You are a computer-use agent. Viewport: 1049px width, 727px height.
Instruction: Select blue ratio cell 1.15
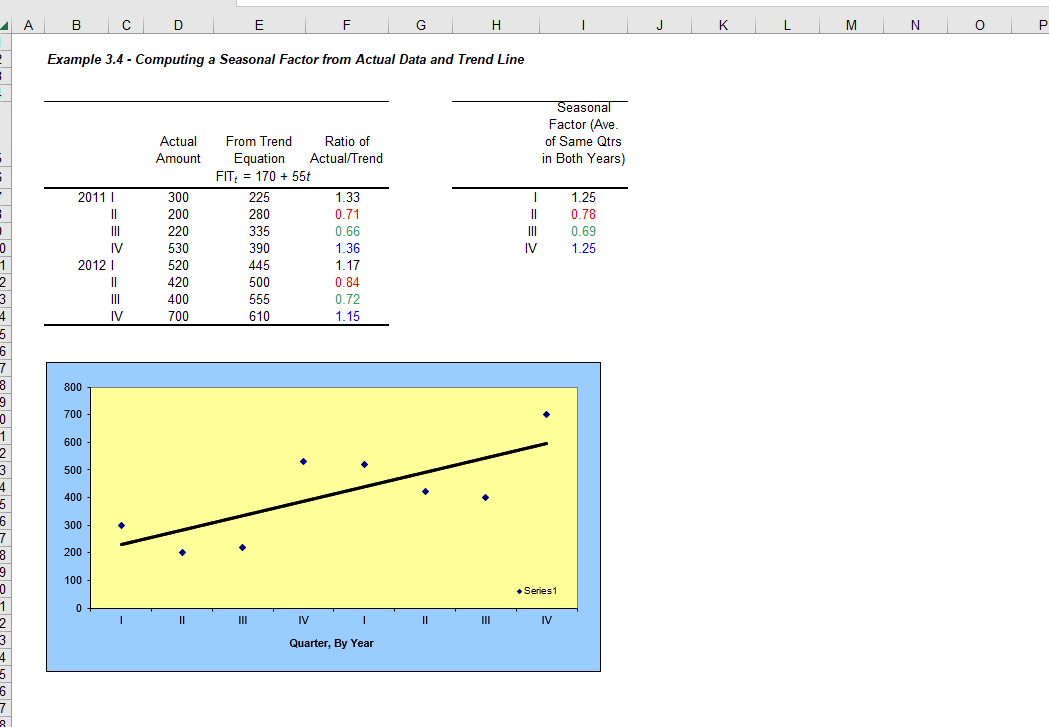click(x=347, y=316)
